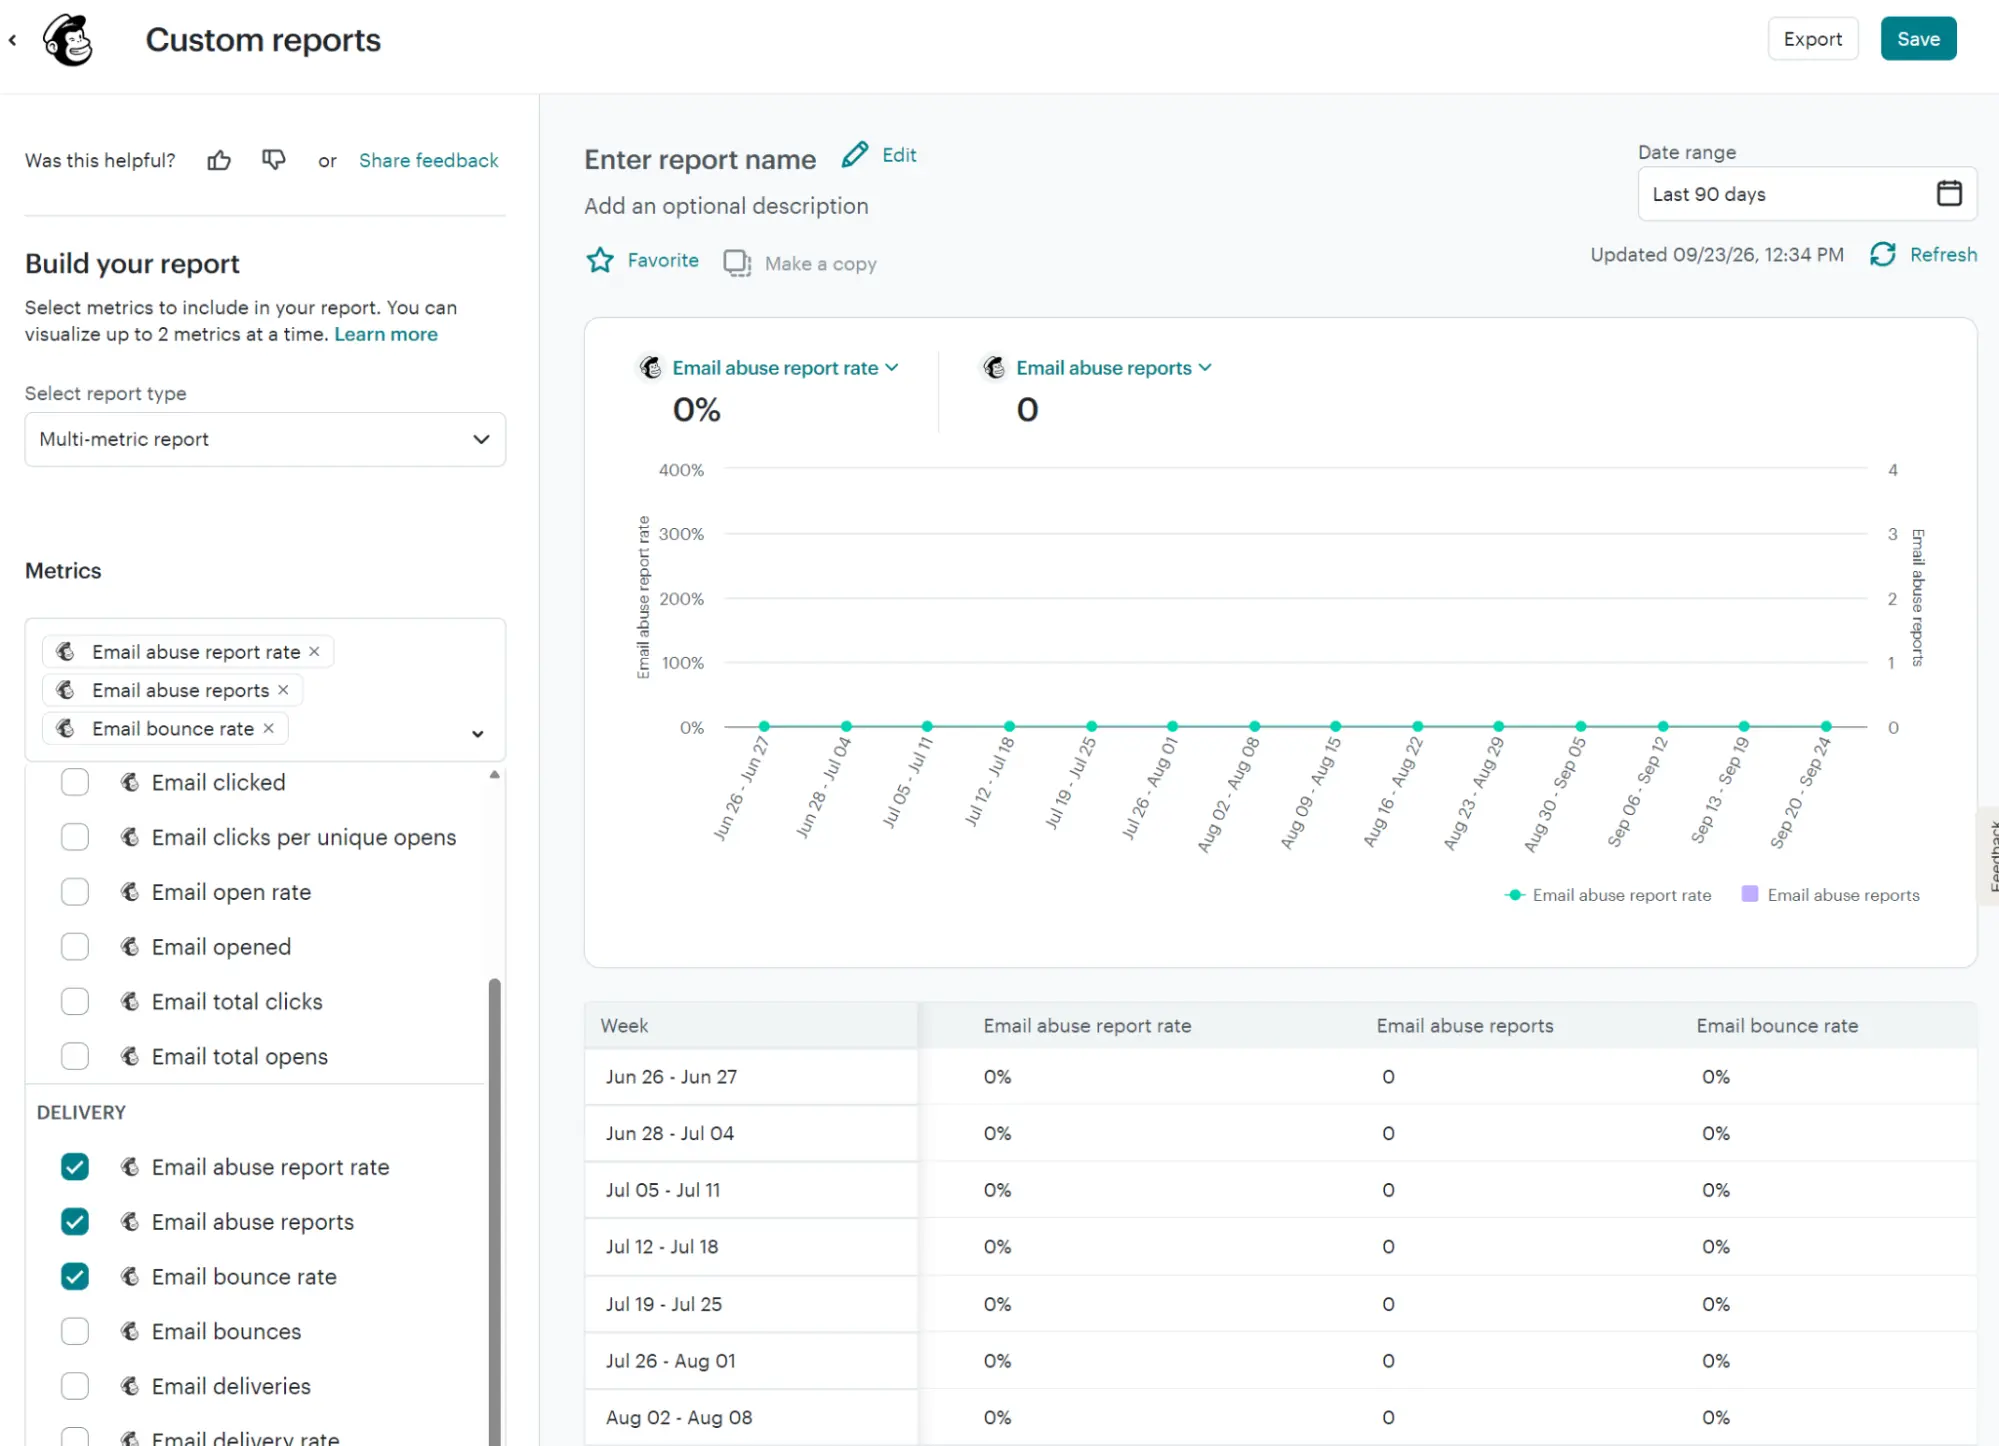Click the Export button
The width and height of the screenshot is (1999, 1446).
point(1812,39)
